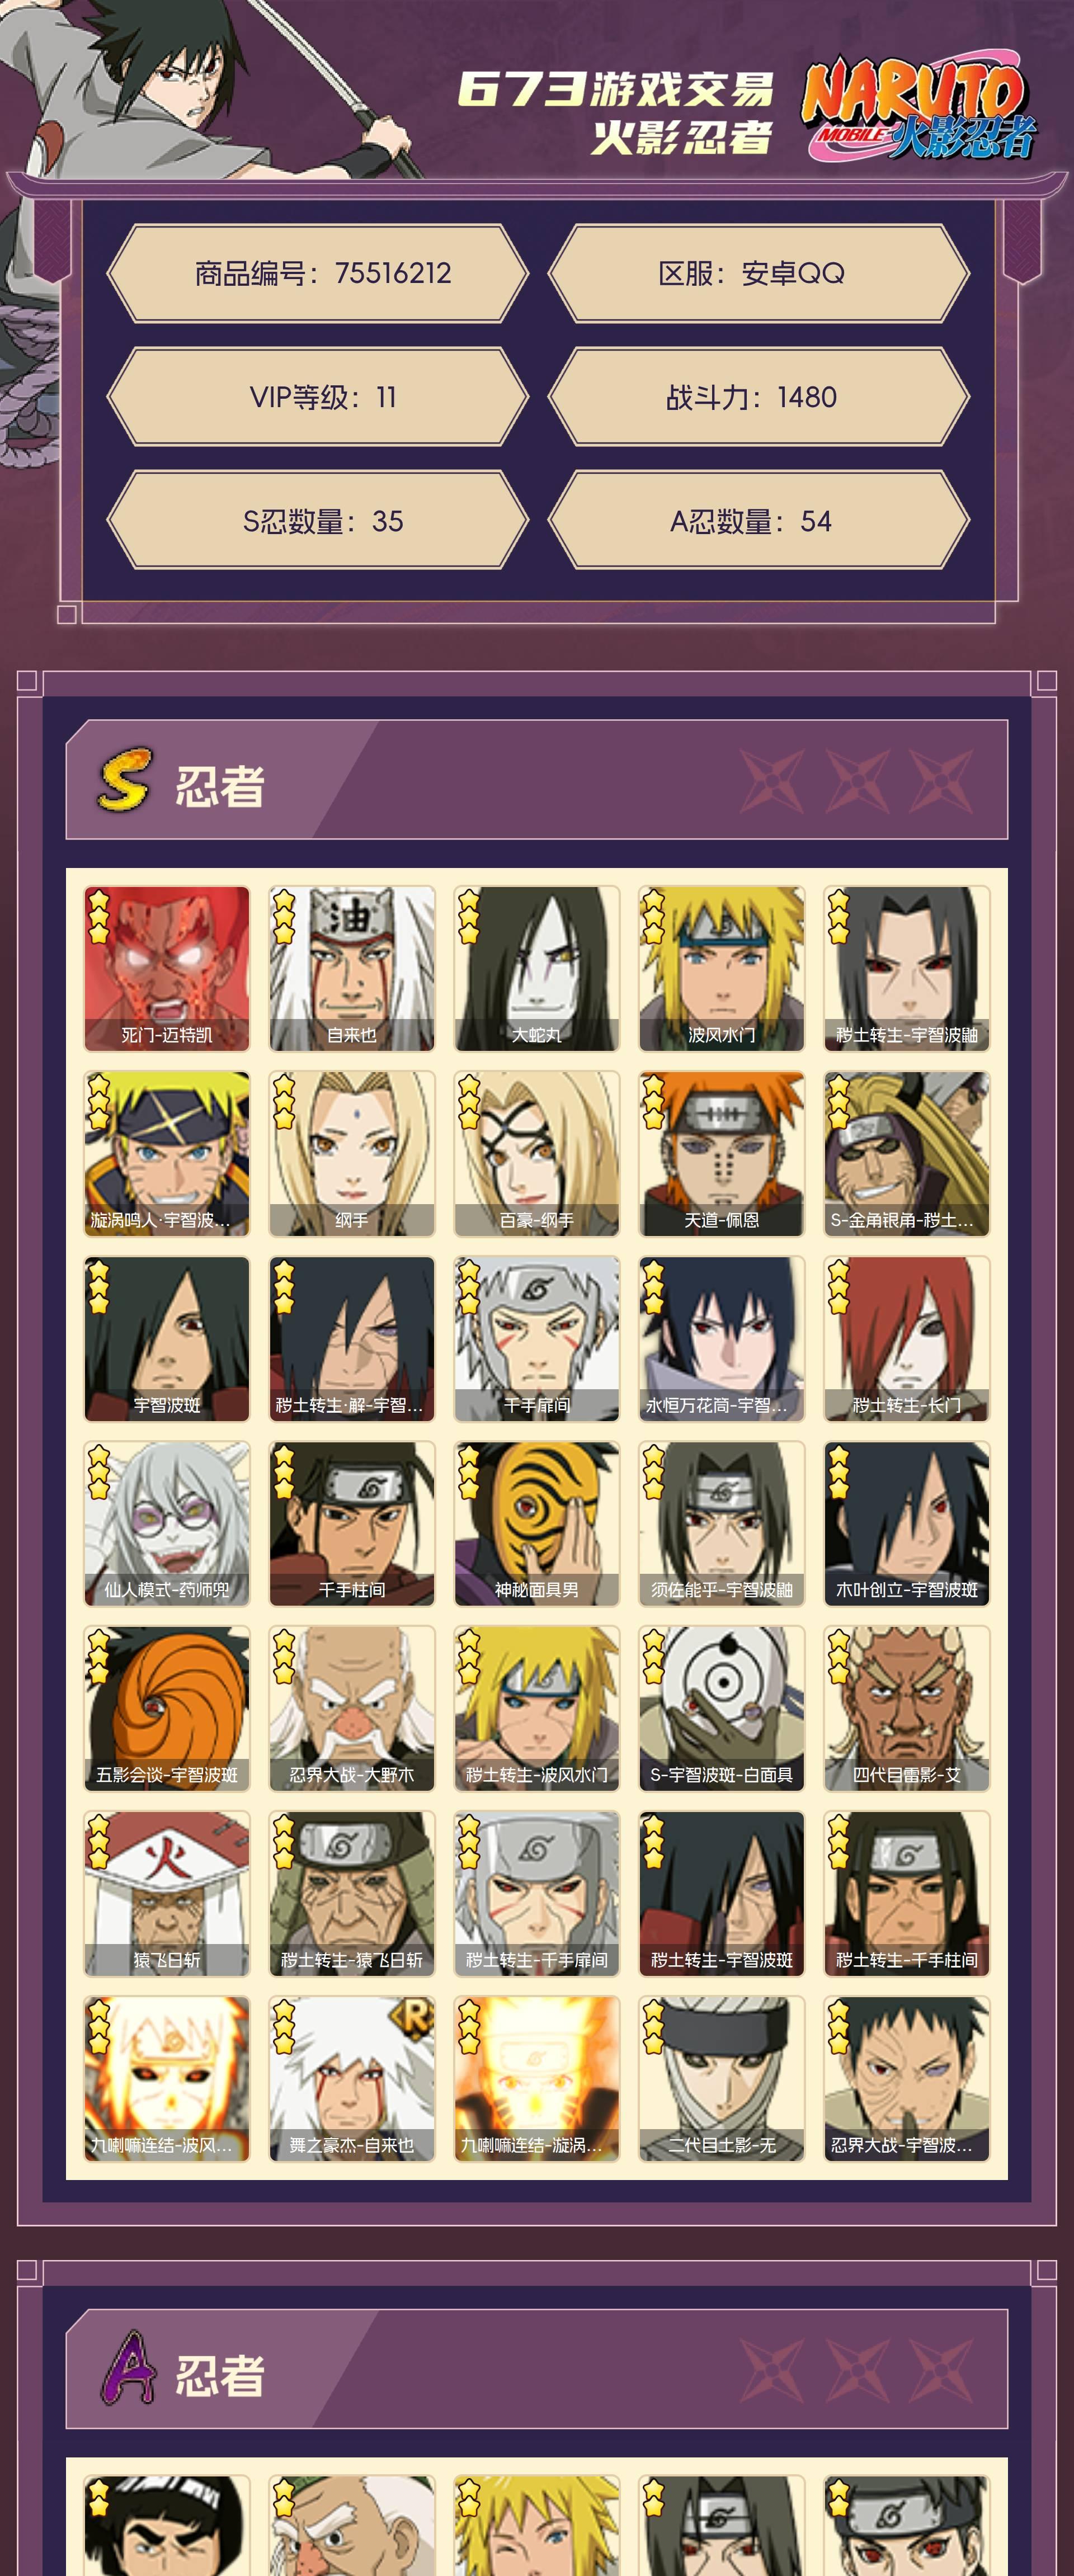Click the 四代目雷影-艾 character card
The width and height of the screenshot is (1074, 2576).
906,1708
